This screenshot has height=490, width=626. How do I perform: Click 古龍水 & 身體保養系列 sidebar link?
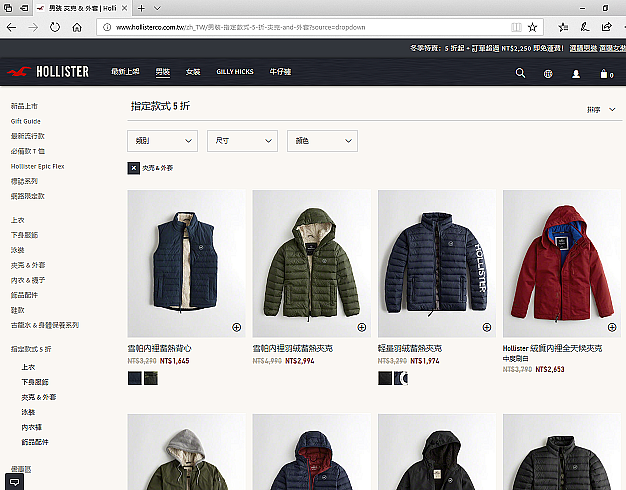pyautogui.click(x=45, y=325)
